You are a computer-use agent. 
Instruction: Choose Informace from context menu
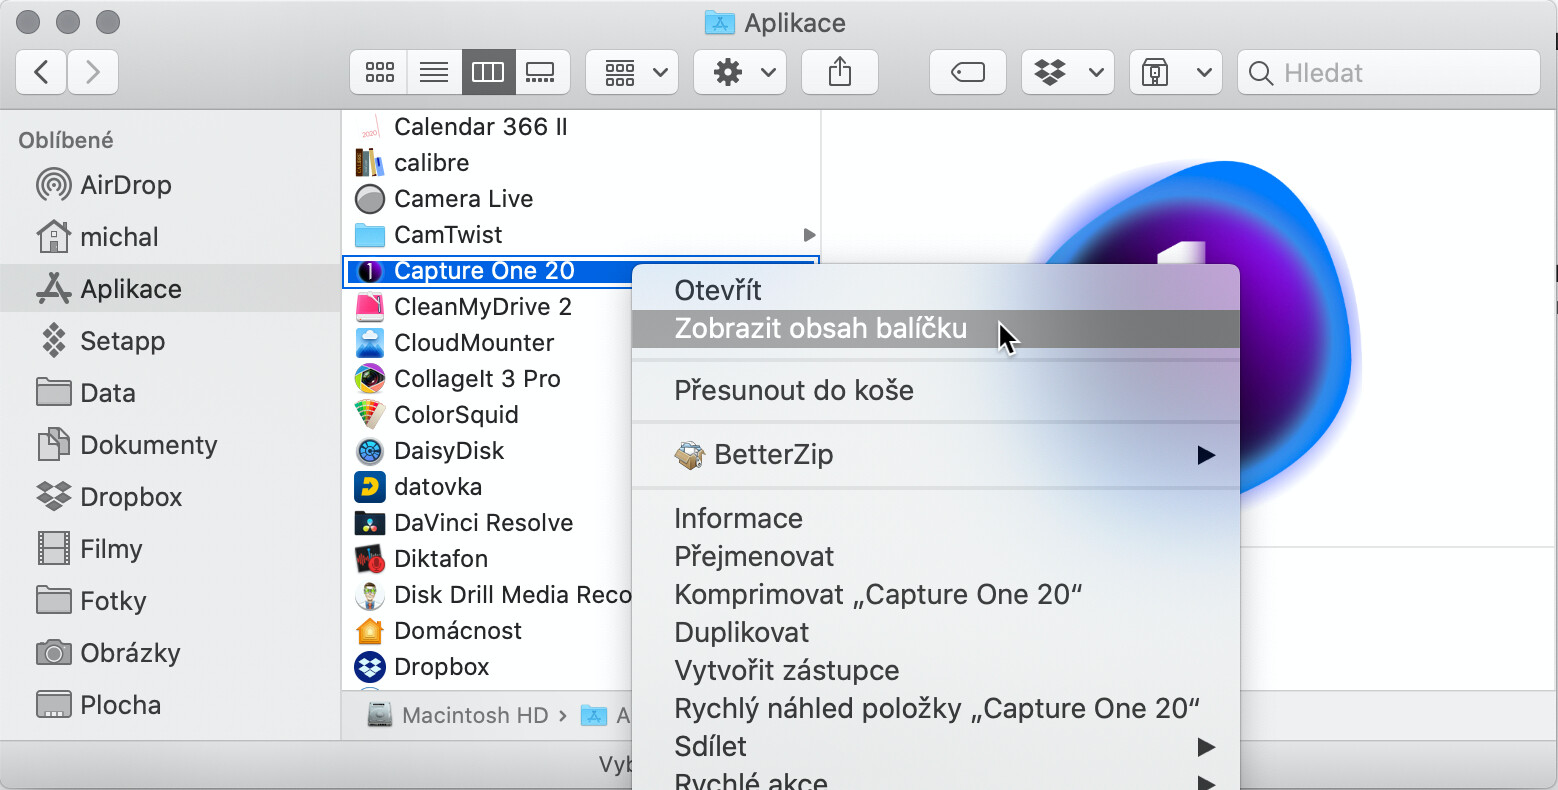(936, 518)
